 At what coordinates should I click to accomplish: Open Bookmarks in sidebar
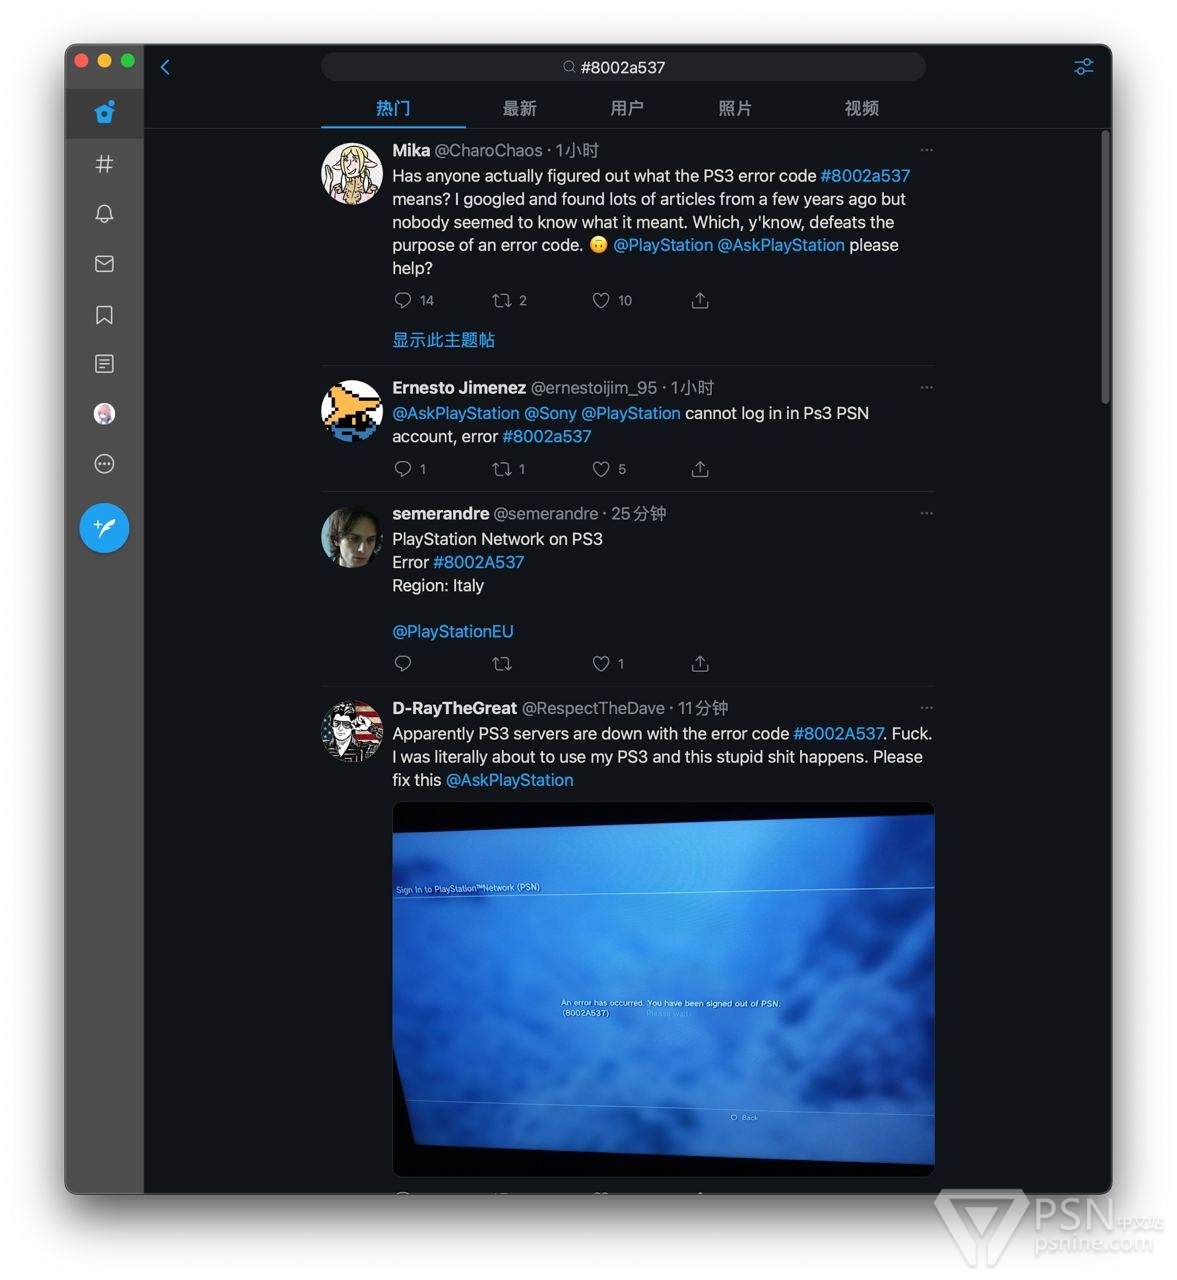[104, 315]
